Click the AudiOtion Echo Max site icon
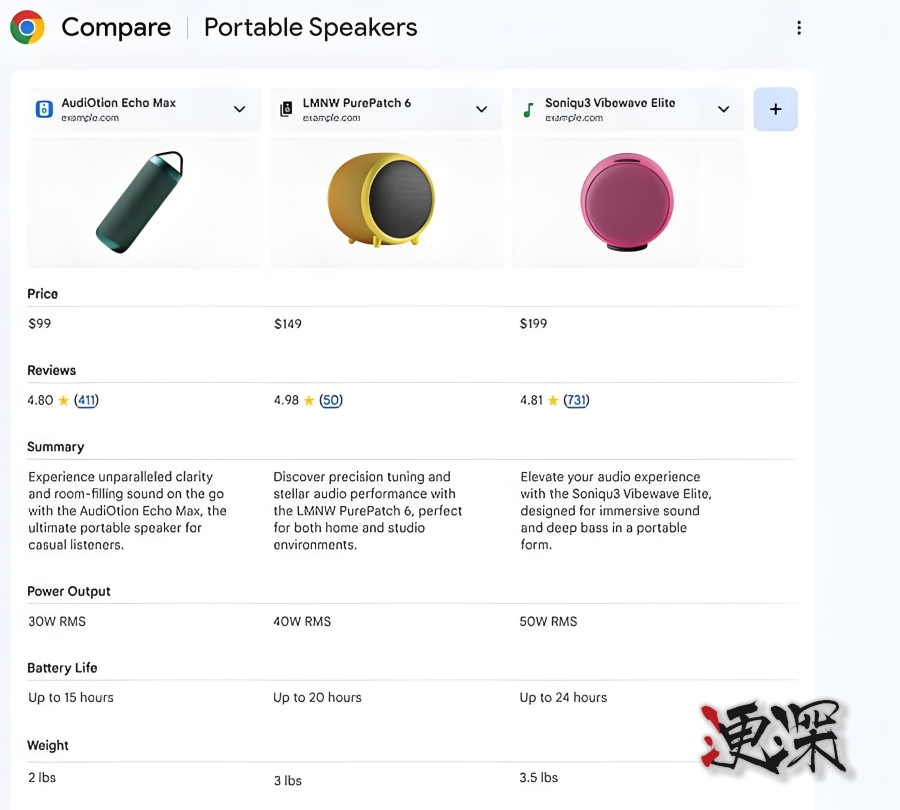This screenshot has width=900, height=810. point(44,109)
